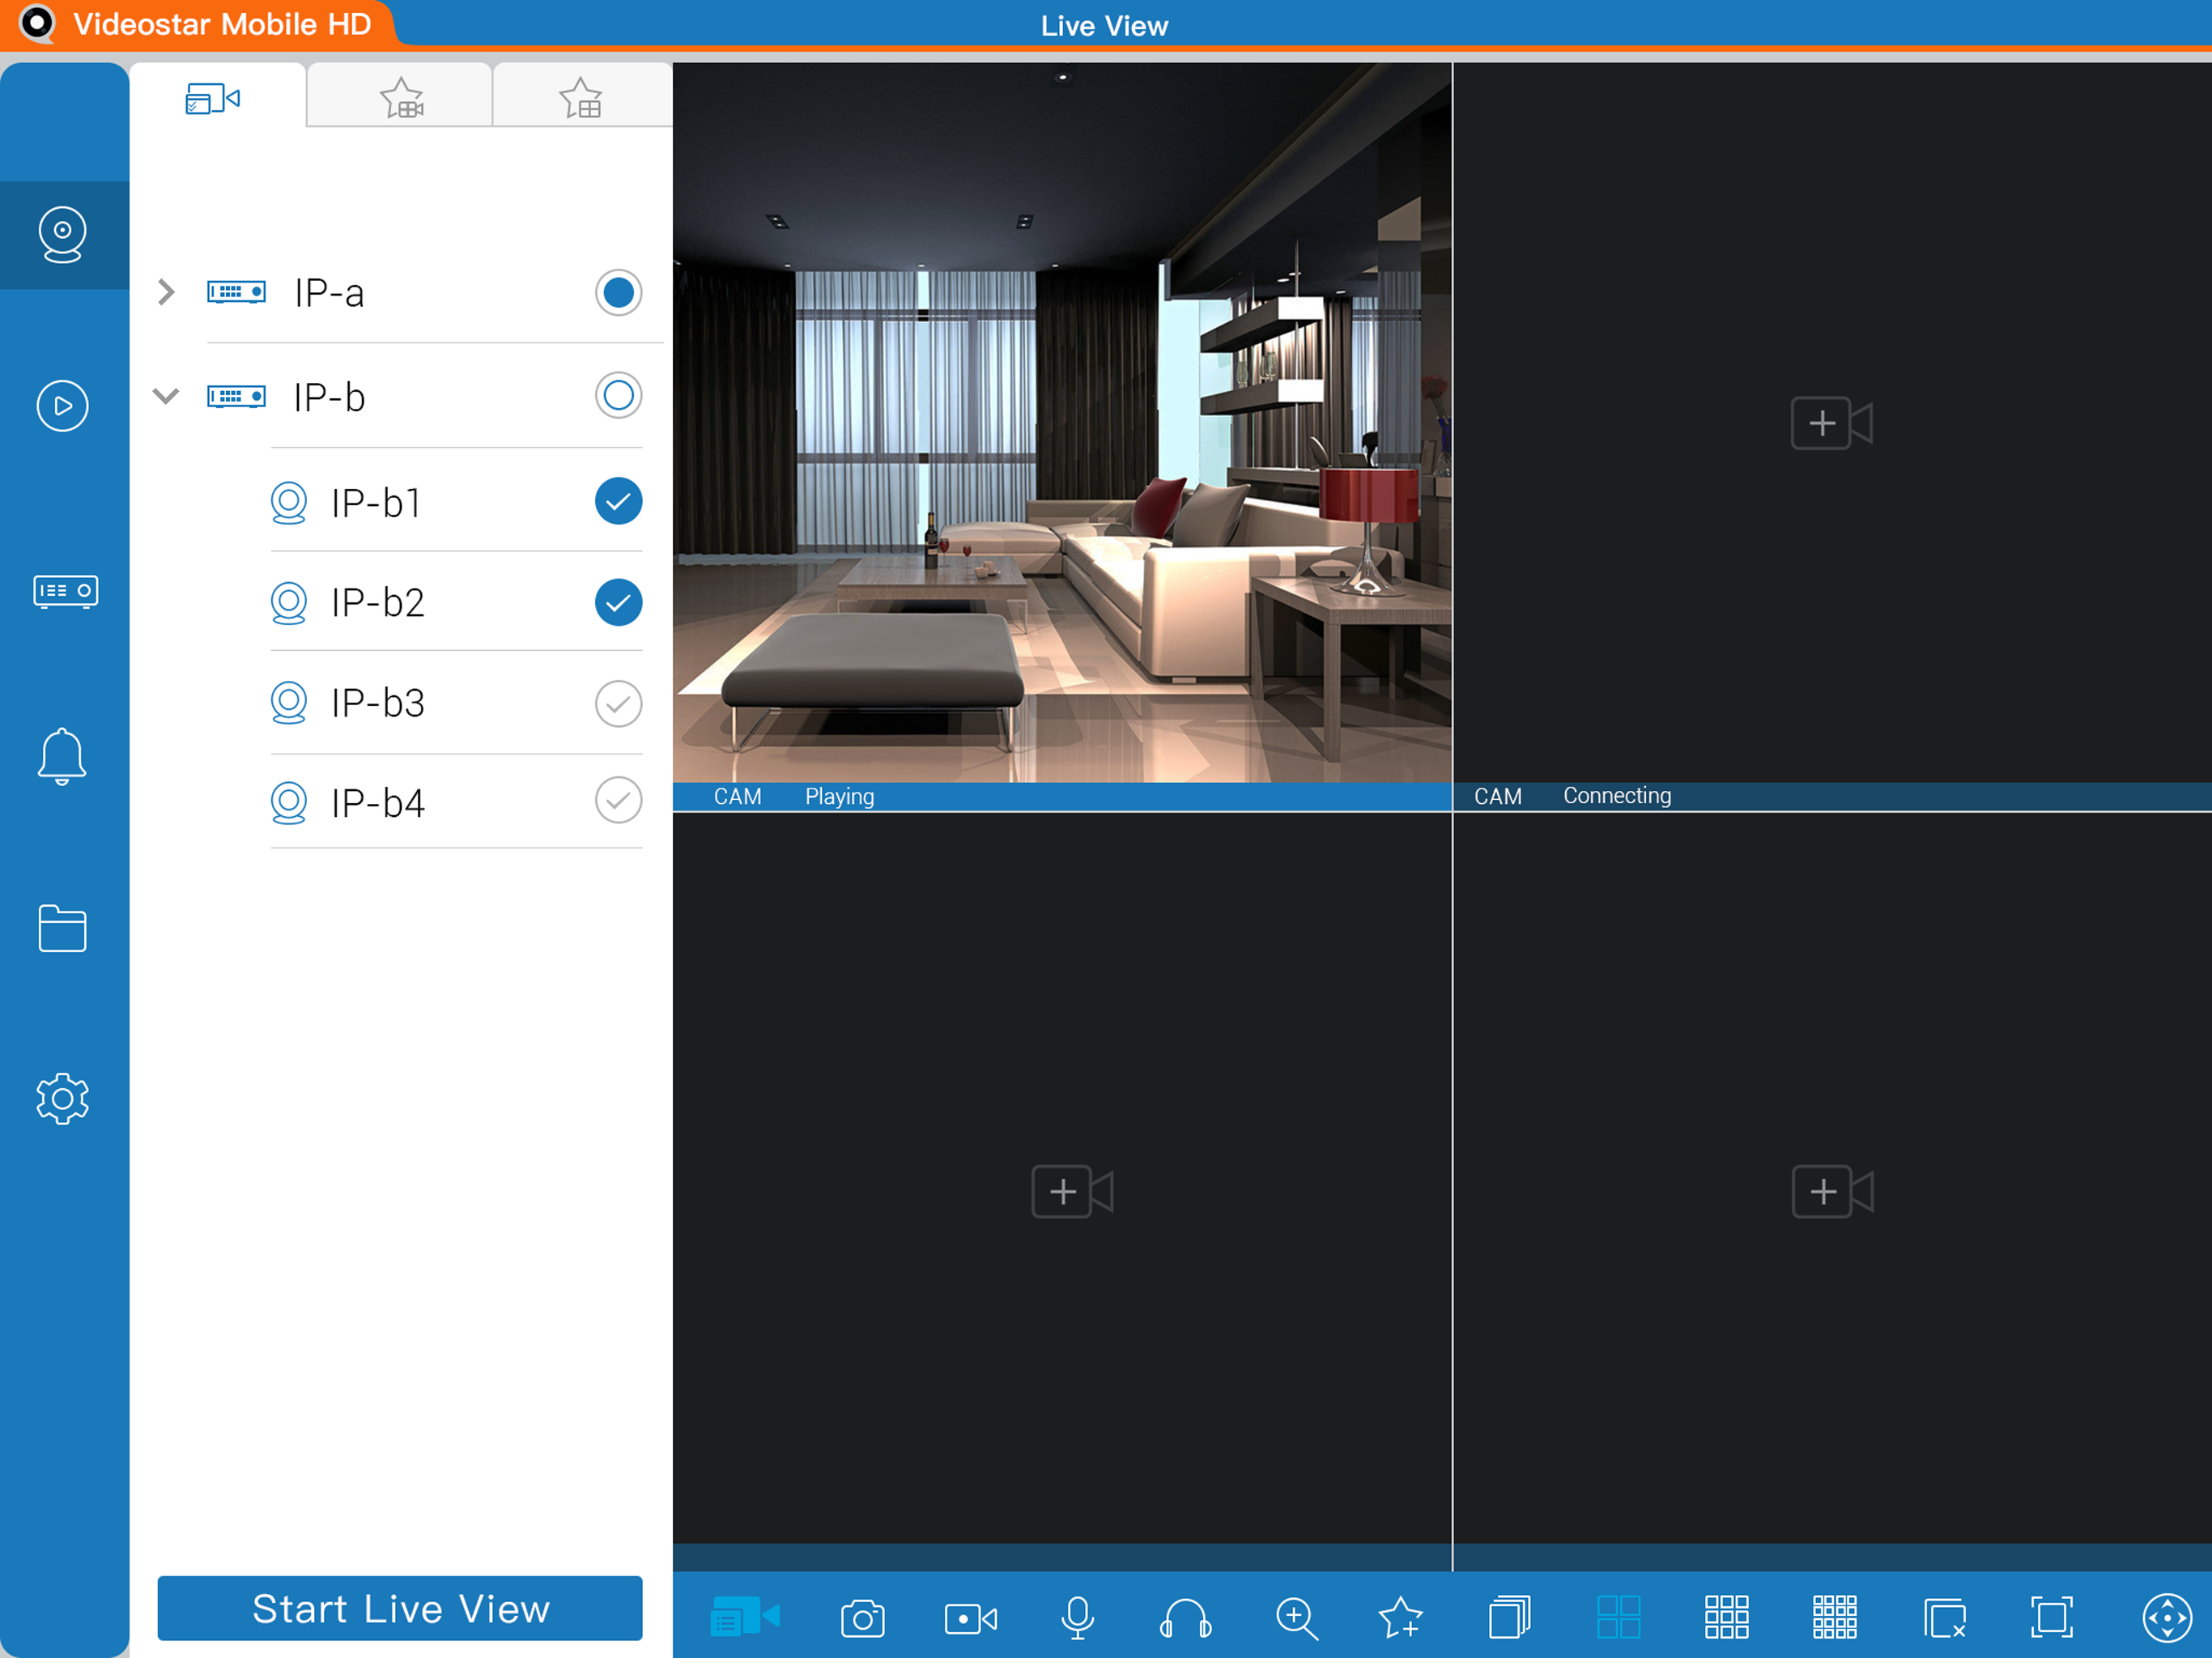The image size is (2212, 1658).
Task: Add camera to bottom-right empty window
Action: pyautogui.click(x=1831, y=1191)
